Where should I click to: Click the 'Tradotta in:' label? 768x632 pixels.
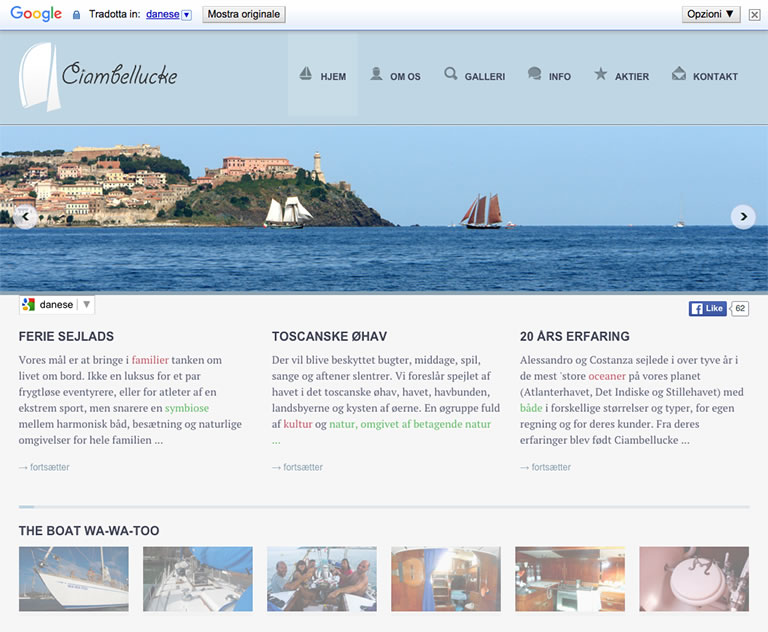[115, 14]
